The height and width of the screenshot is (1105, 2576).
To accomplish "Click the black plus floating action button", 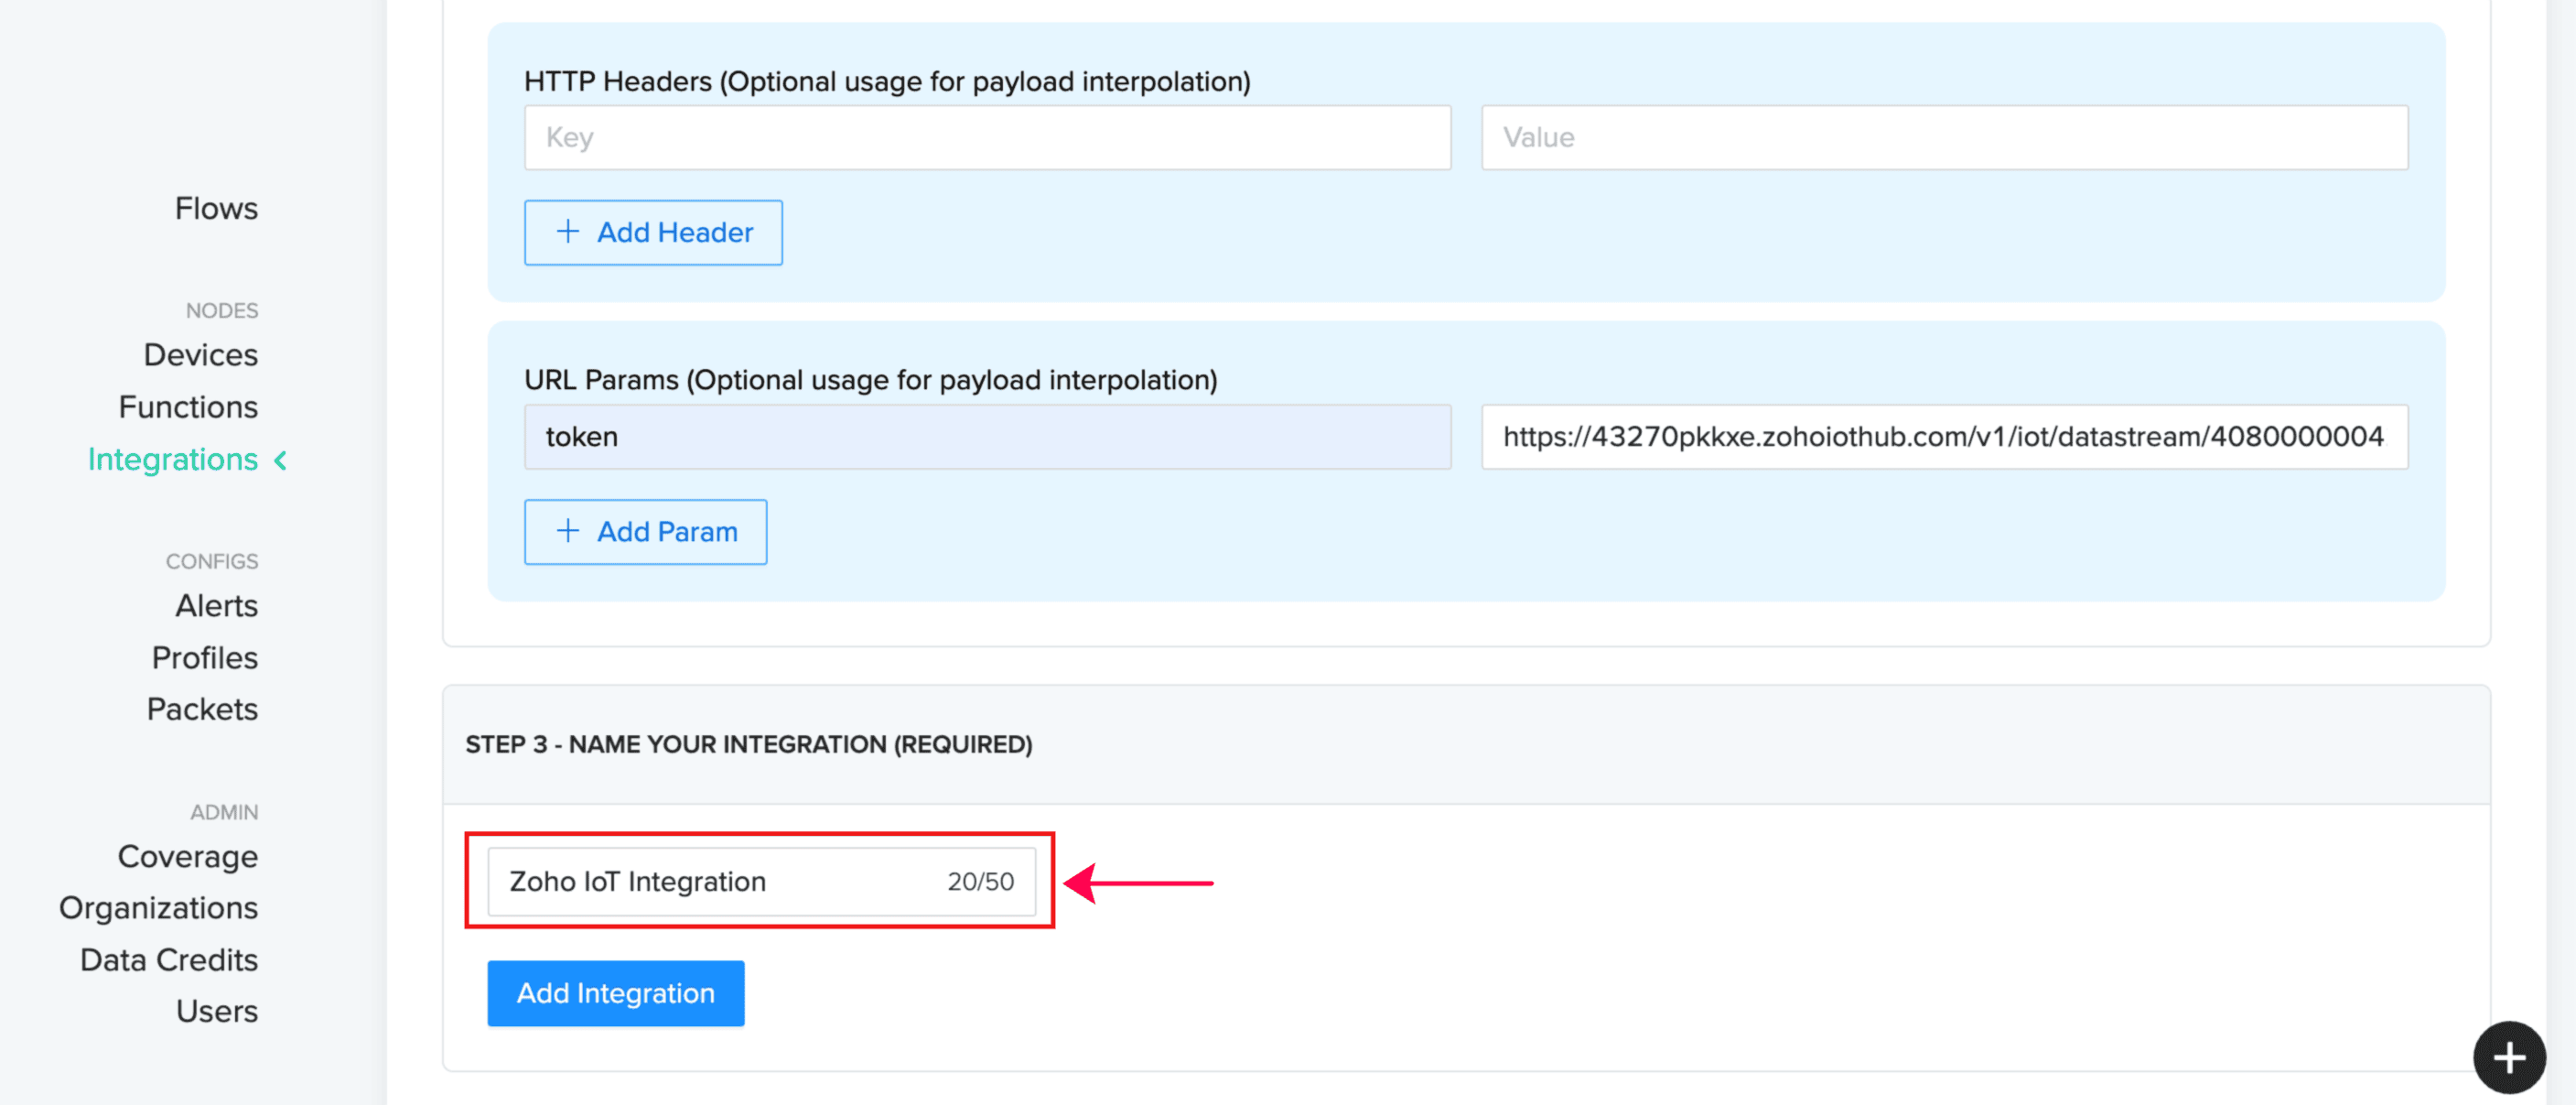I will point(2508,1057).
